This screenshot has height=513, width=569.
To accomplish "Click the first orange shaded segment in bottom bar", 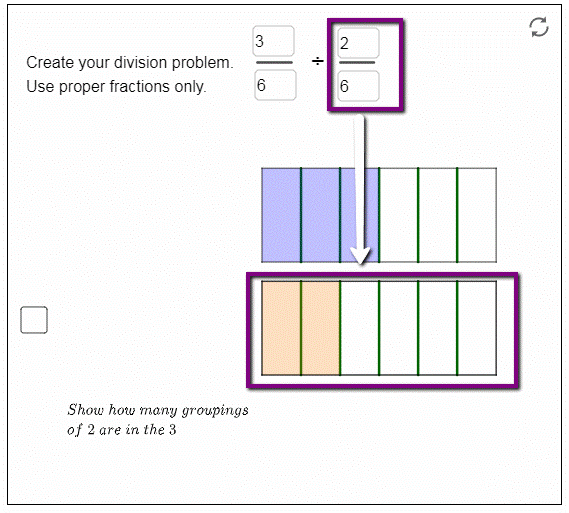I will [281, 328].
